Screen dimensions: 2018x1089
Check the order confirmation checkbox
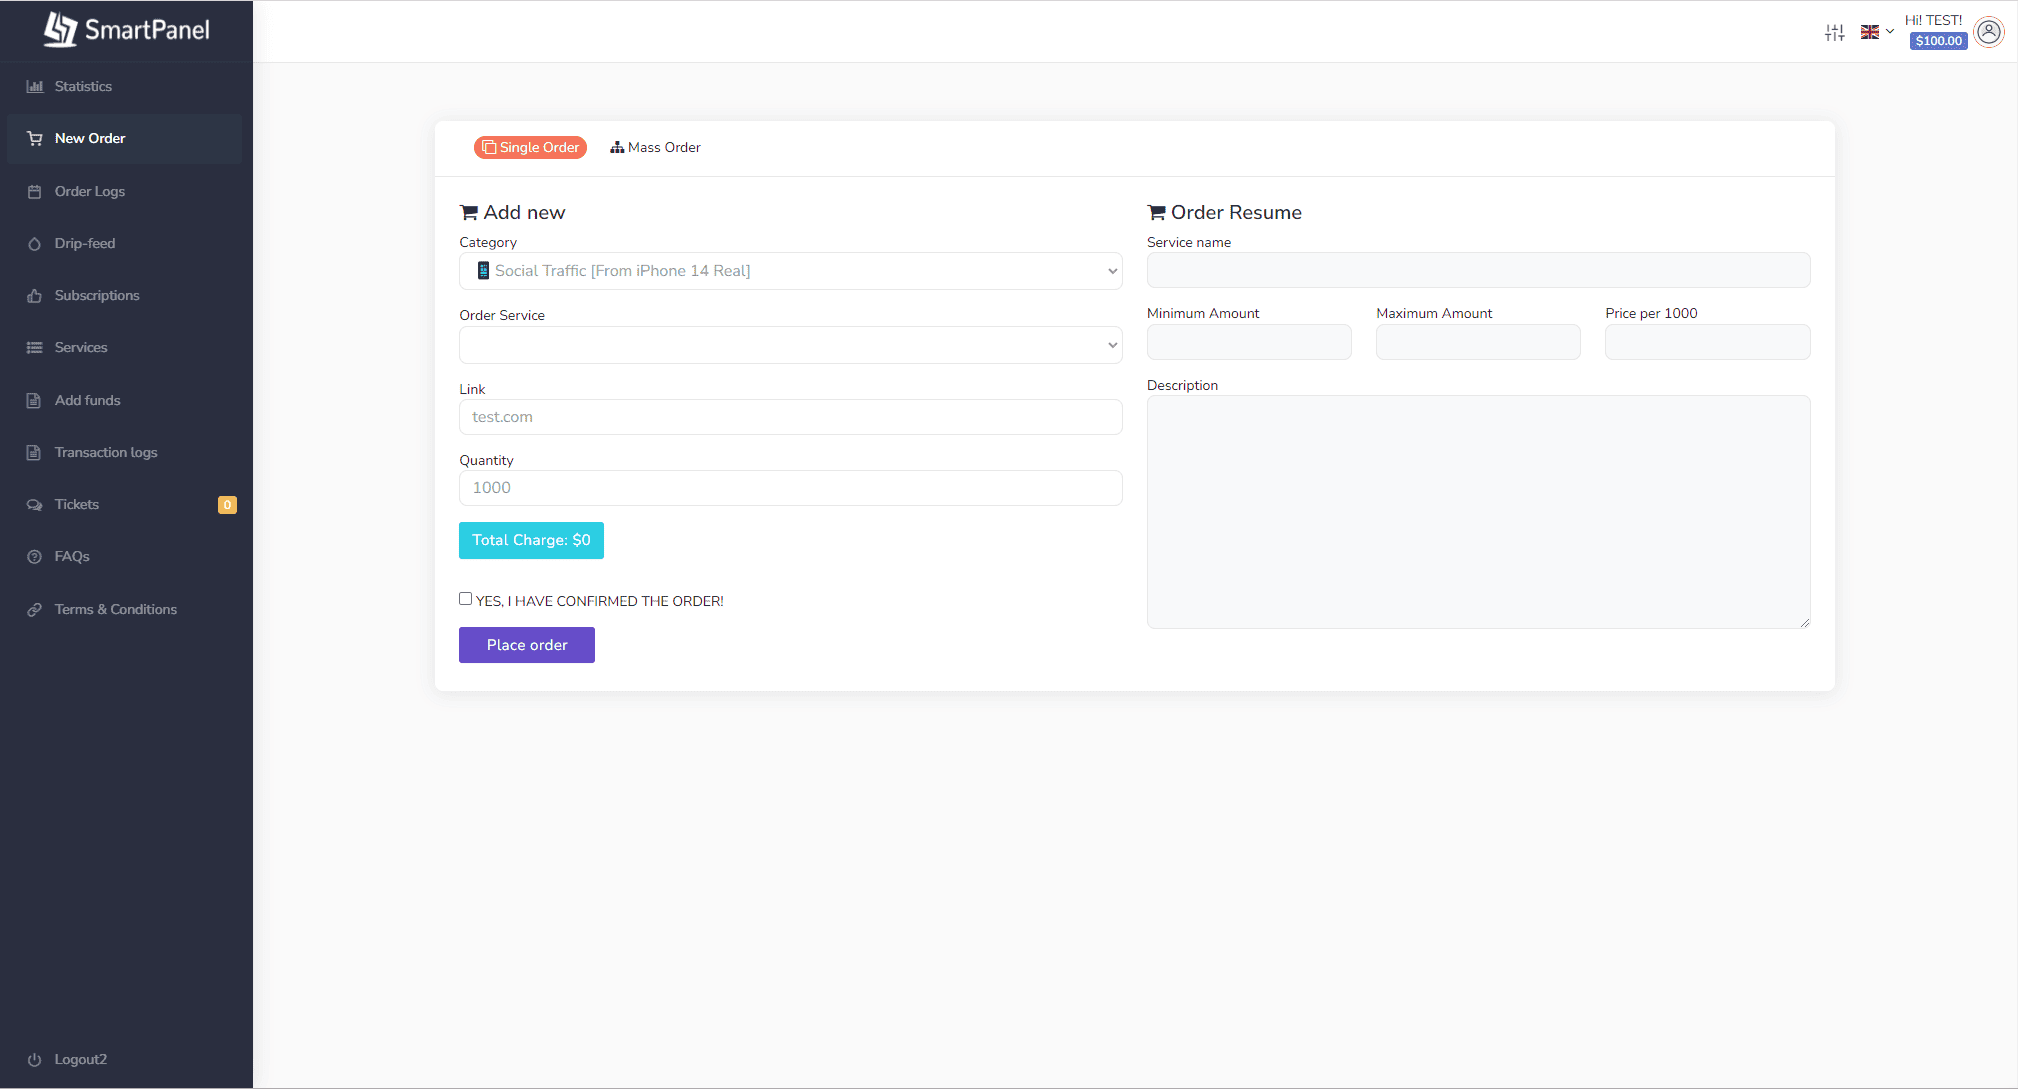[466, 599]
